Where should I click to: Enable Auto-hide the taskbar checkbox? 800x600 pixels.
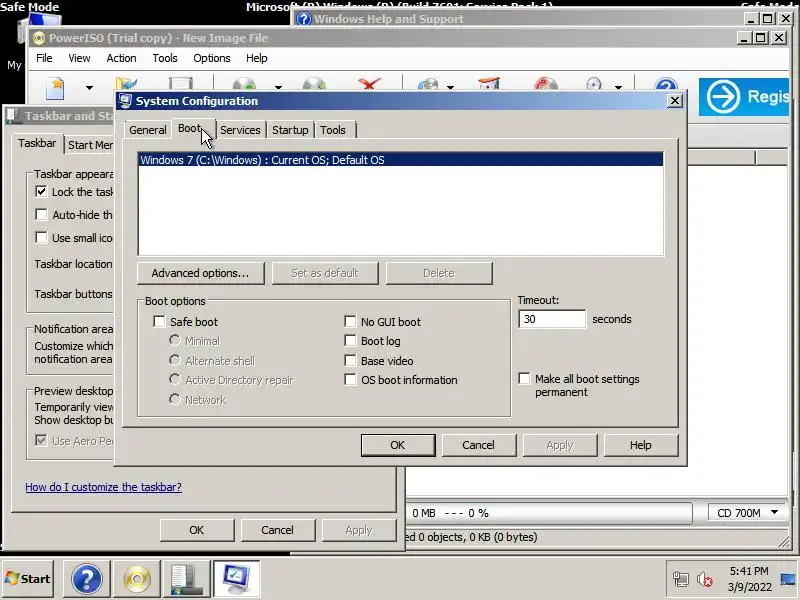click(x=41, y=214)
